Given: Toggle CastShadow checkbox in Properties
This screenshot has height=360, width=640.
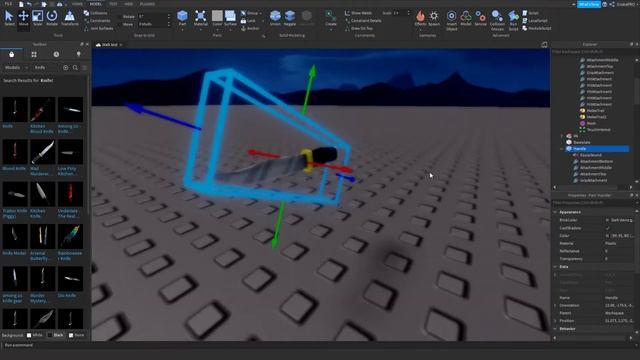Looking at the screenshot, I should tap(607, 228).
